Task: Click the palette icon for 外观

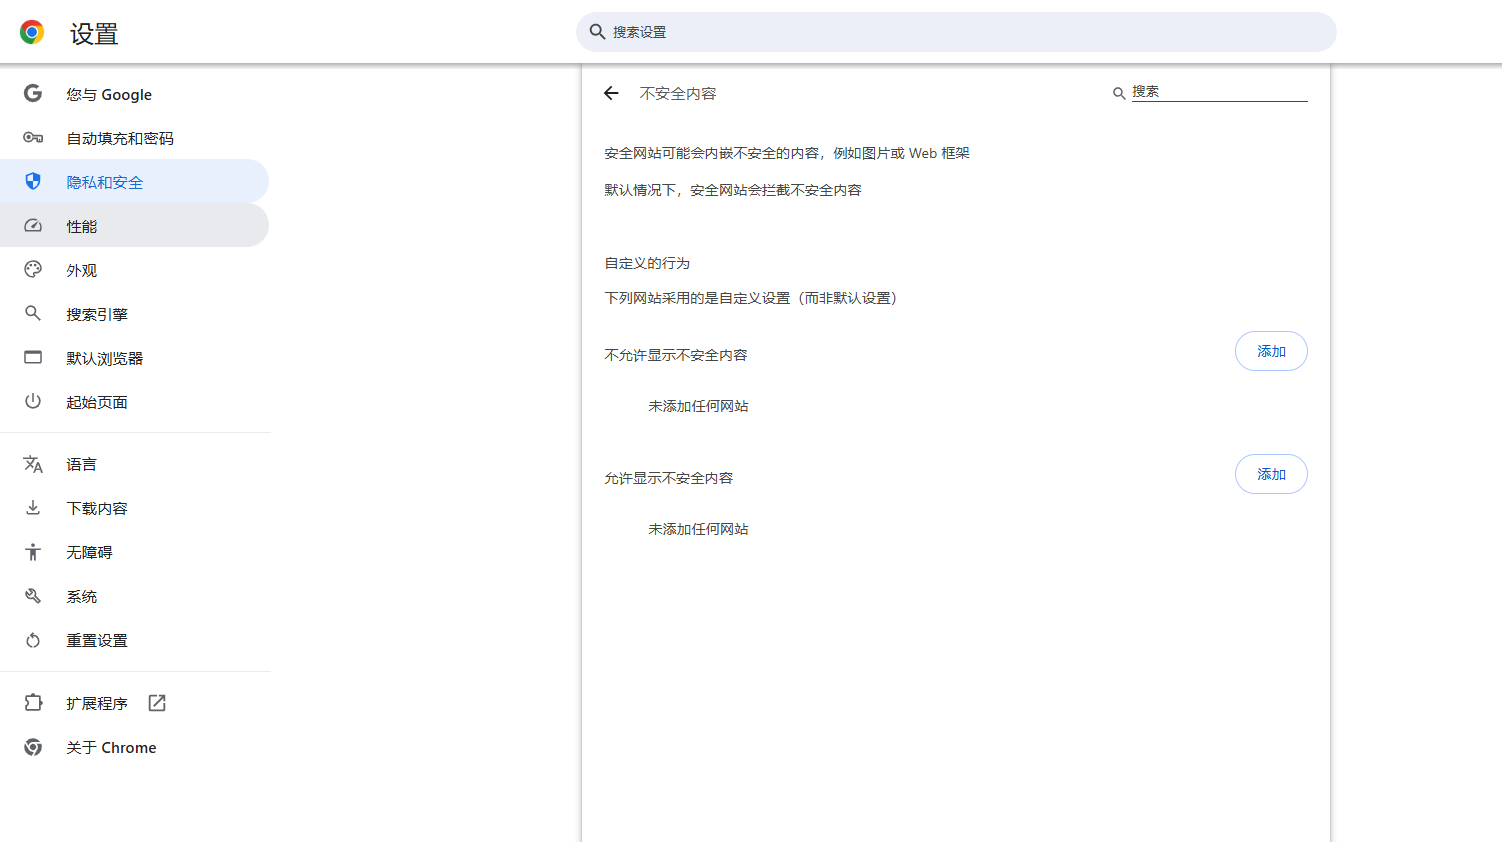Action: 33,270
